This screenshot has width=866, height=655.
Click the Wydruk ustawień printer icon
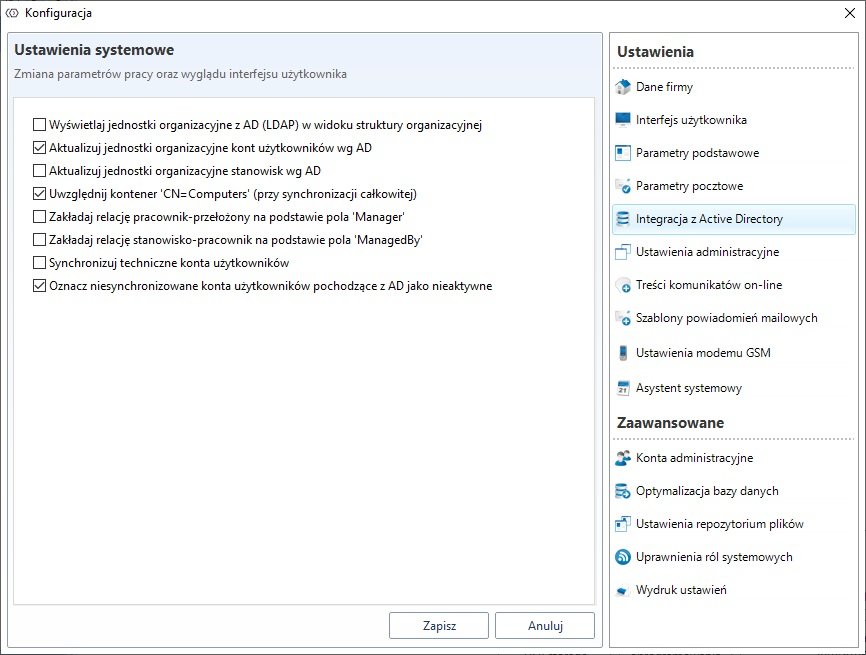623,590
